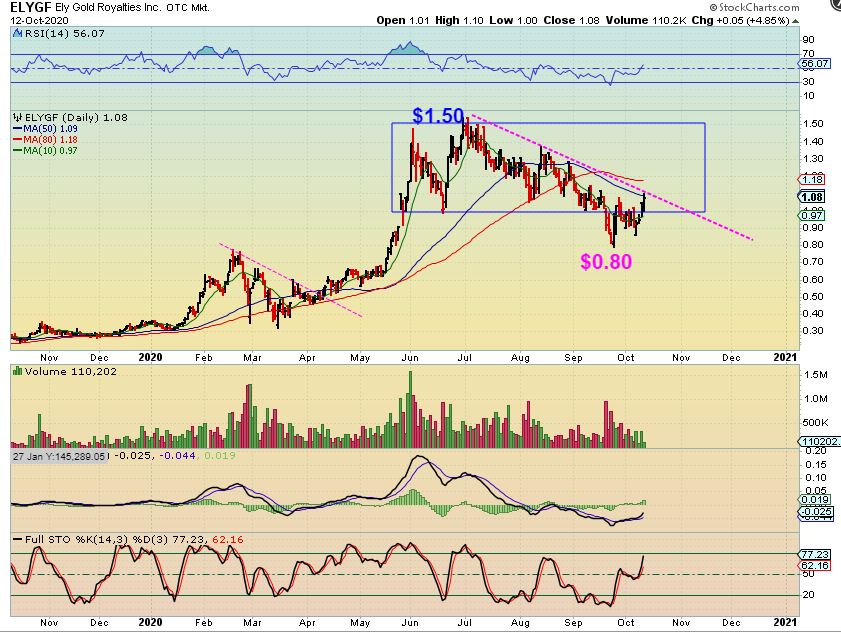The image size is (841, 632).
Task: Click the blue MA(50) legend line swatch
Action: point(17,129)
